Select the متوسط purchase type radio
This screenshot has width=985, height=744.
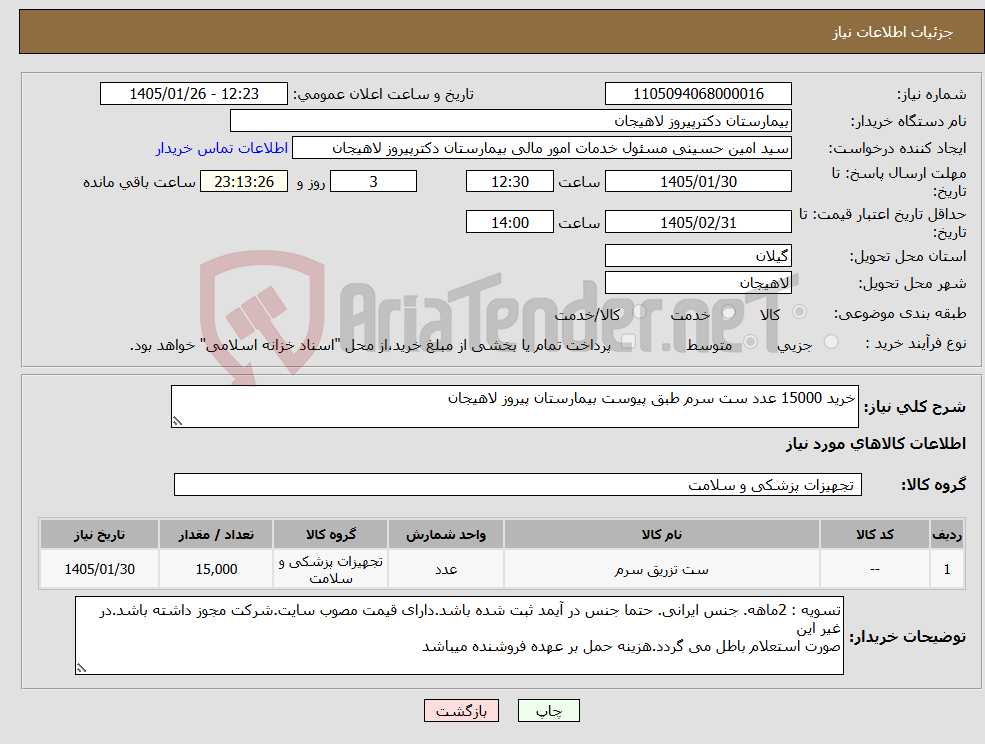pyautogui.click(x=750, y=342)
